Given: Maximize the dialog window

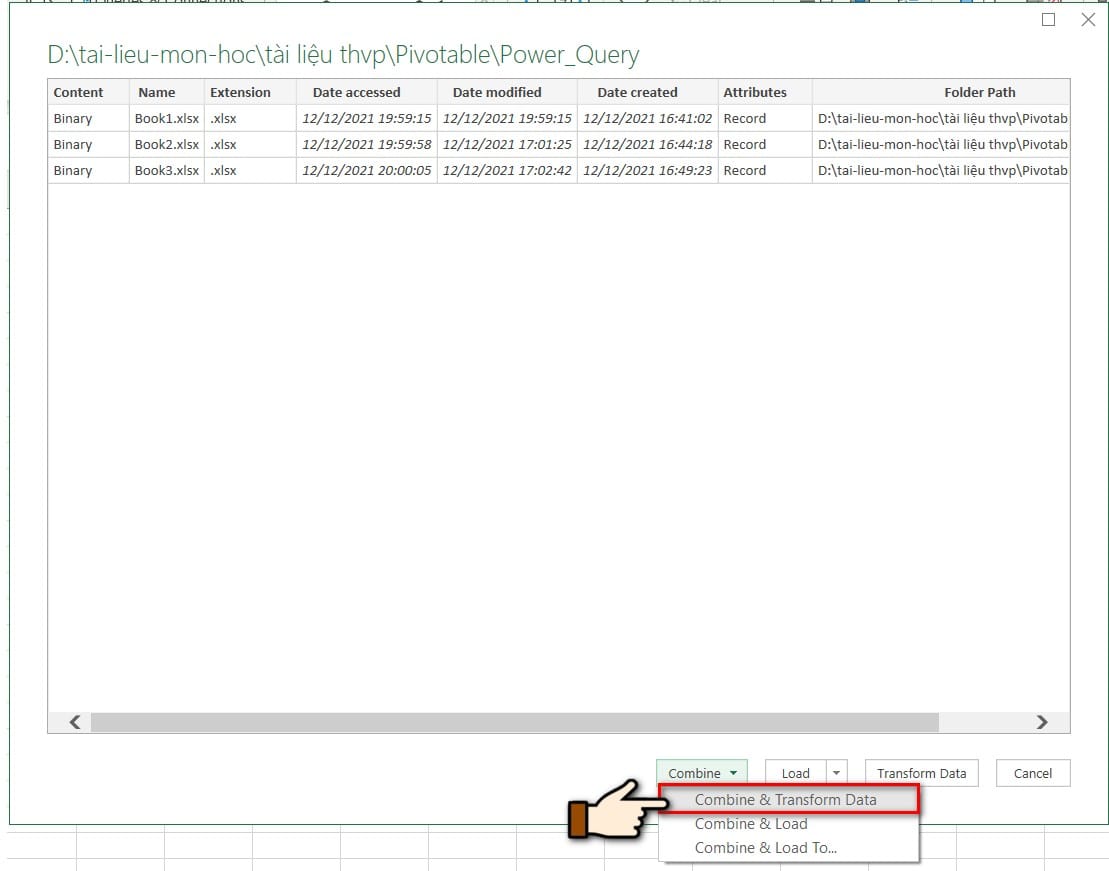Looking at the screenshot, I should [1048, 19].
